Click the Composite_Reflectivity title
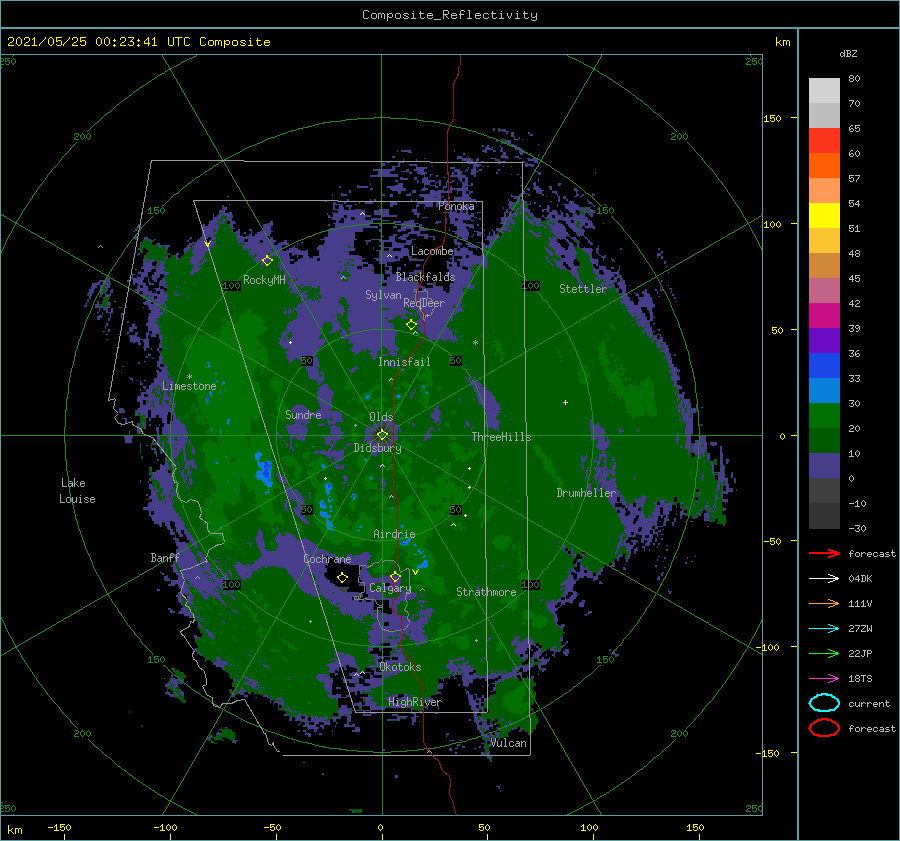 click(449, 15)
